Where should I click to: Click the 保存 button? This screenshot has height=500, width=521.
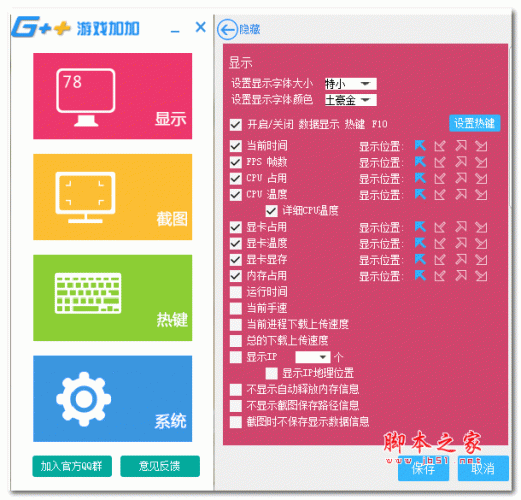pyautogui.click(x=423, y=469)
